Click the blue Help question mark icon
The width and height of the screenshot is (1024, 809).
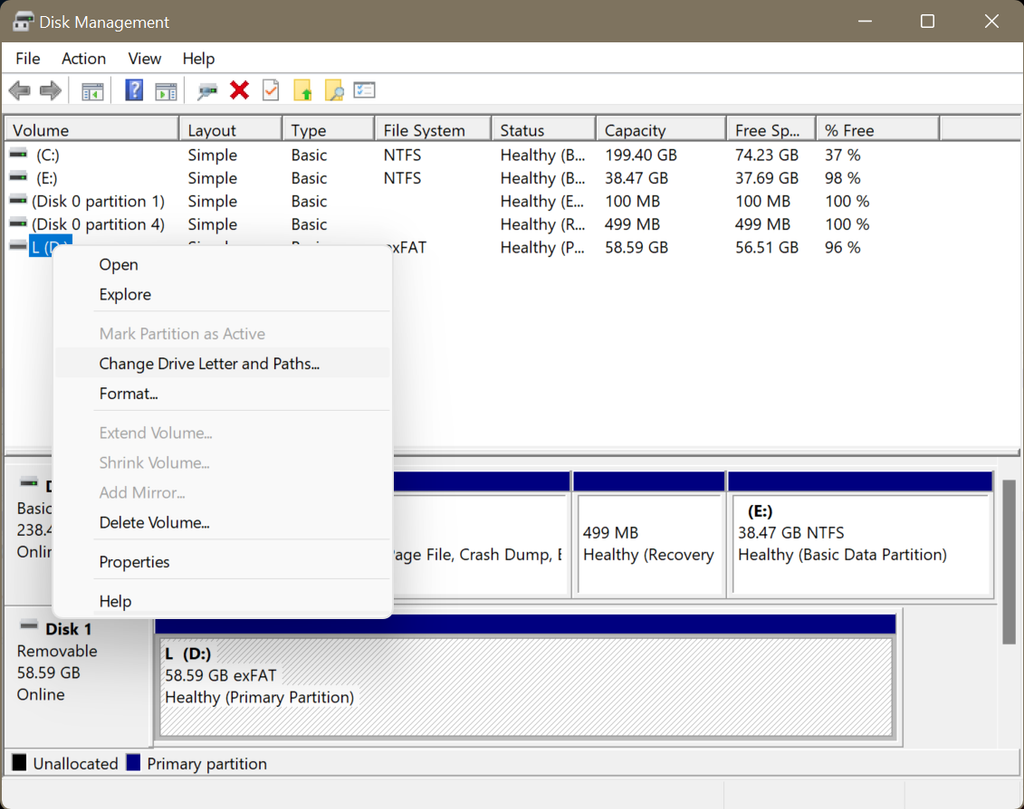point(134,90)
